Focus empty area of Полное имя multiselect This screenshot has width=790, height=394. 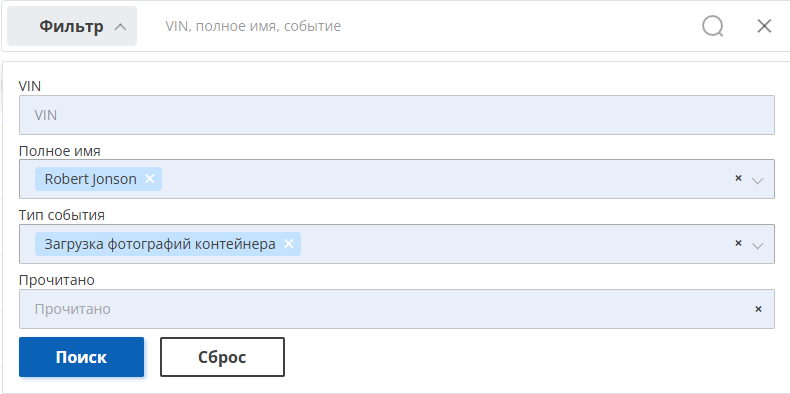coord(443,179)
